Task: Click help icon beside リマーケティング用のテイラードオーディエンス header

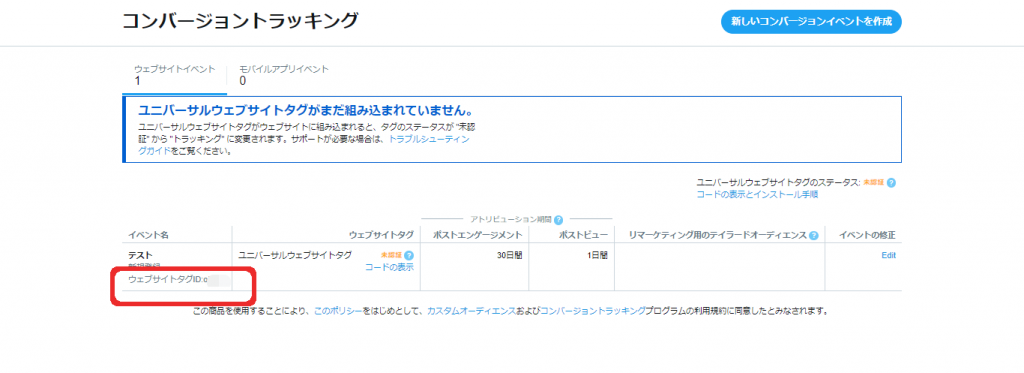Action: point(814,235)
